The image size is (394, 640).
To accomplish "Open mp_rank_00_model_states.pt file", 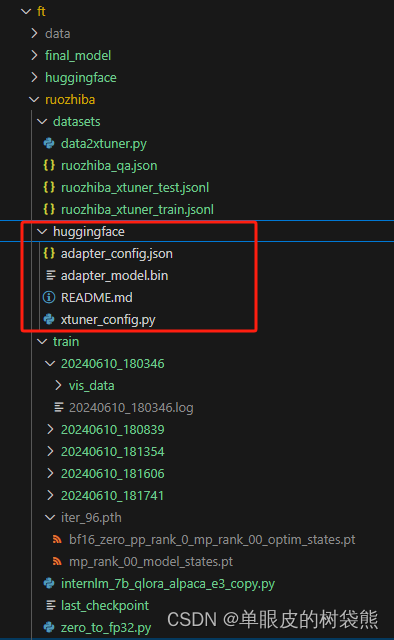I will click(x=151, y=562).
